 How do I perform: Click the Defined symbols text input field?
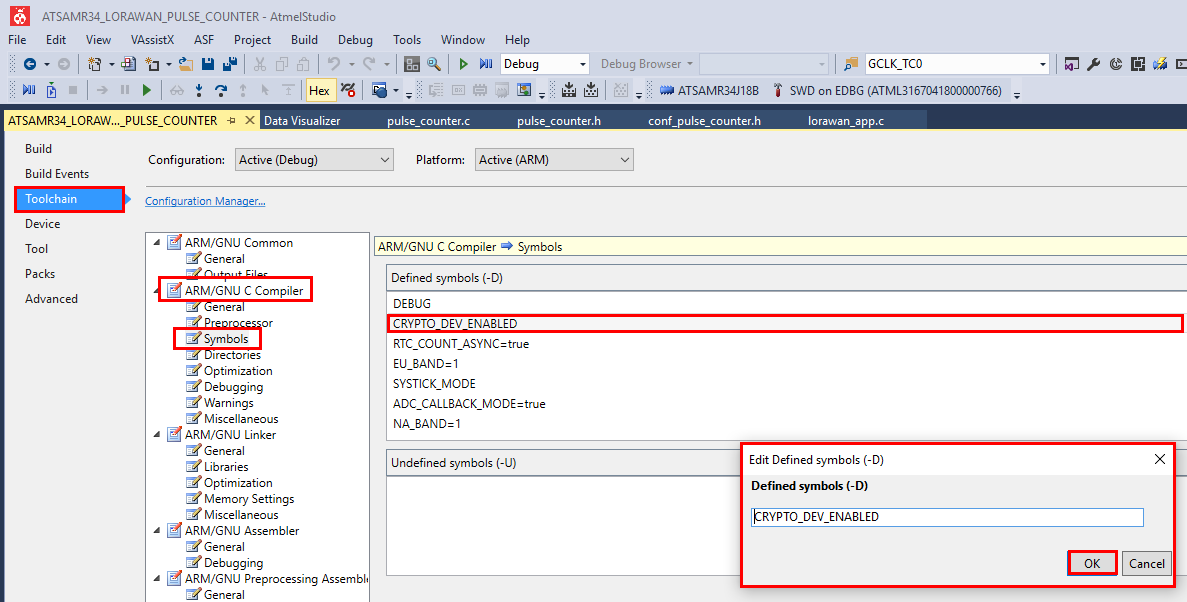tap(946, 517)
